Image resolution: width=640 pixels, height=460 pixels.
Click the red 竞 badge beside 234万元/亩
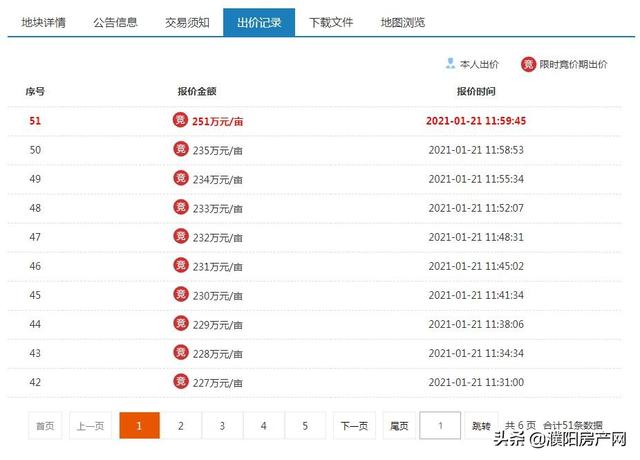180,178
